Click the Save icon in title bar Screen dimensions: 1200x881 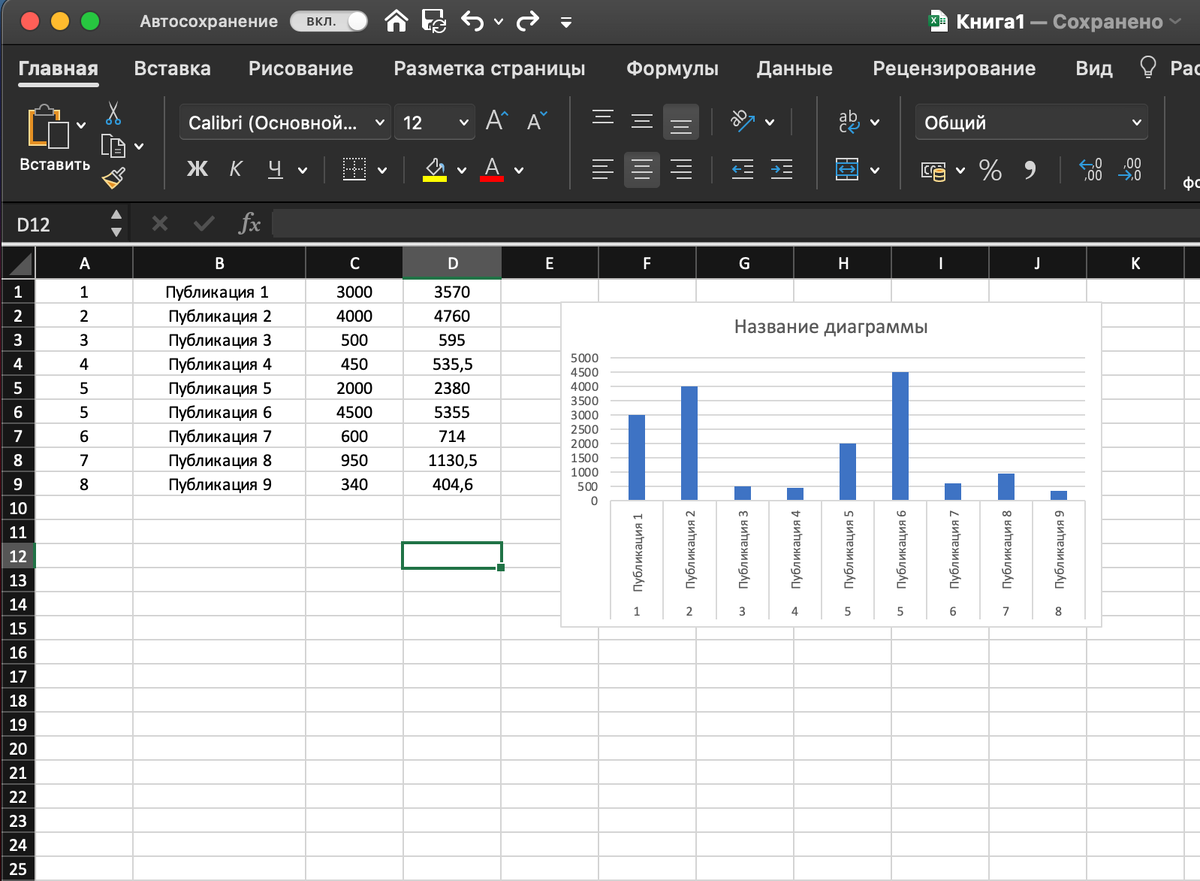point(434,21)
